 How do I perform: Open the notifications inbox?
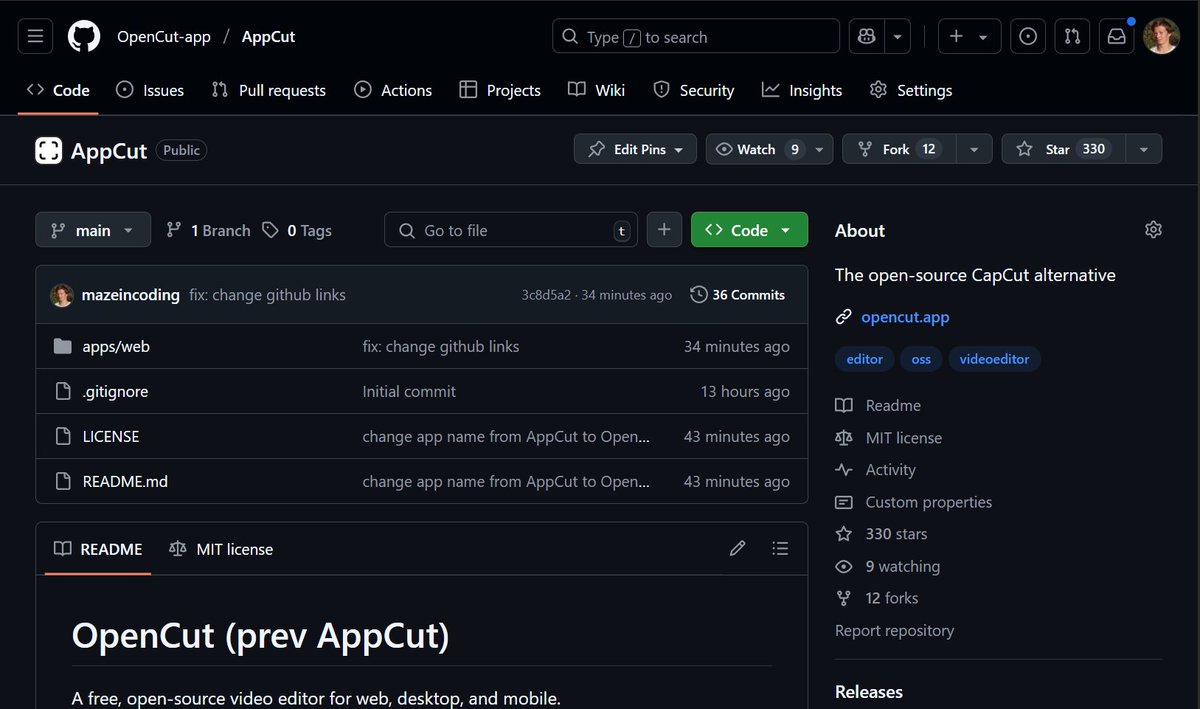pyautogui.click(x=1116, y=37)
